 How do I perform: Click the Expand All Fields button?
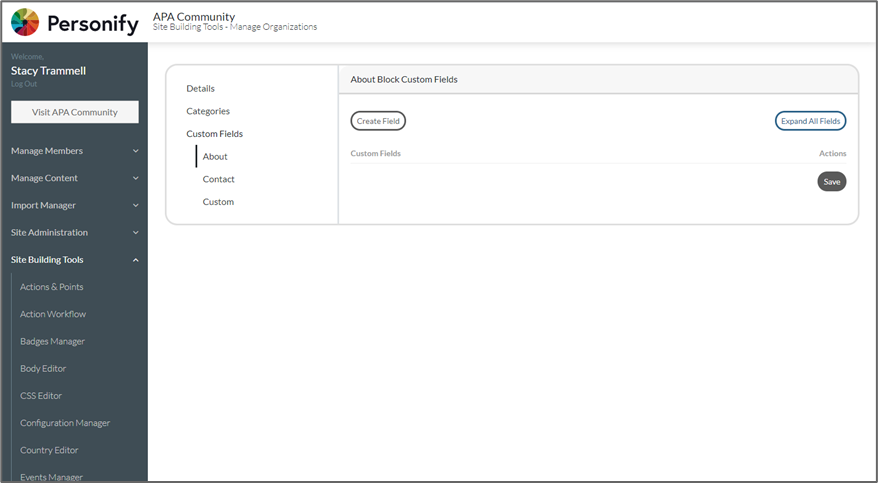pyautogui.click(x=810, y=121)
